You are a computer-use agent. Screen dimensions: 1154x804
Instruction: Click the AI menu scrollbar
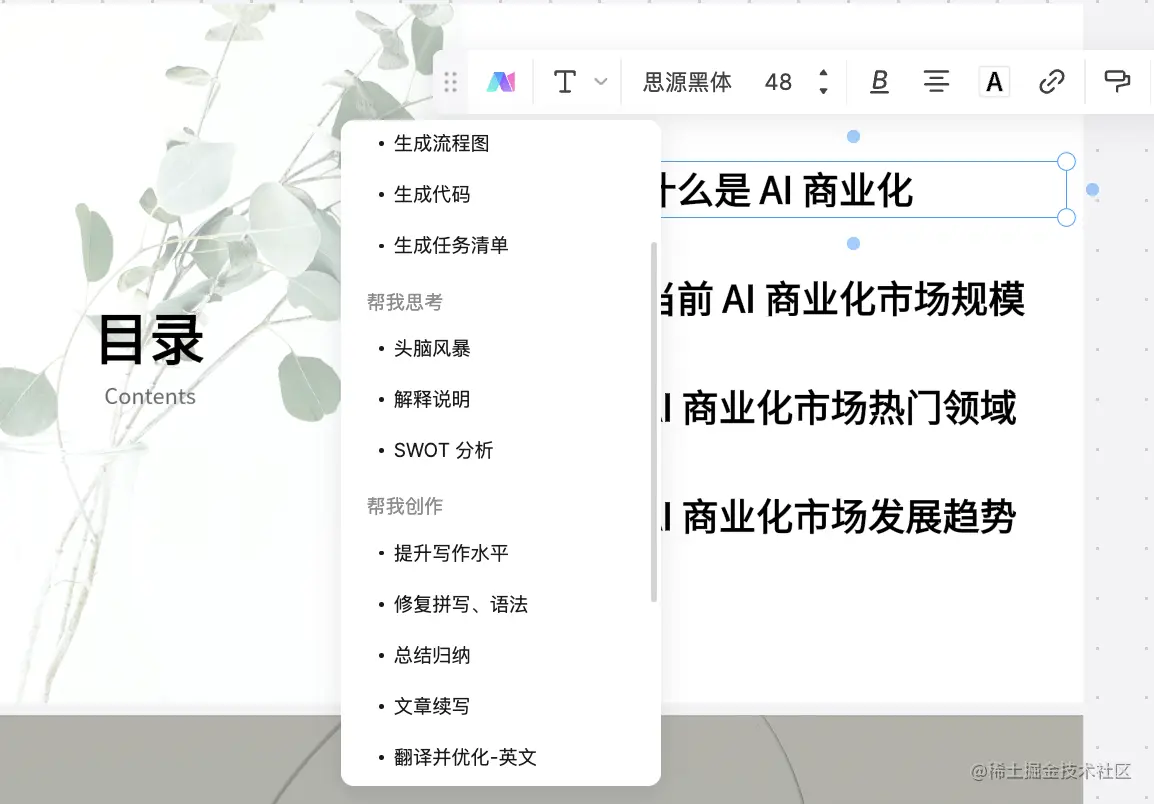[x=652, y=420]
